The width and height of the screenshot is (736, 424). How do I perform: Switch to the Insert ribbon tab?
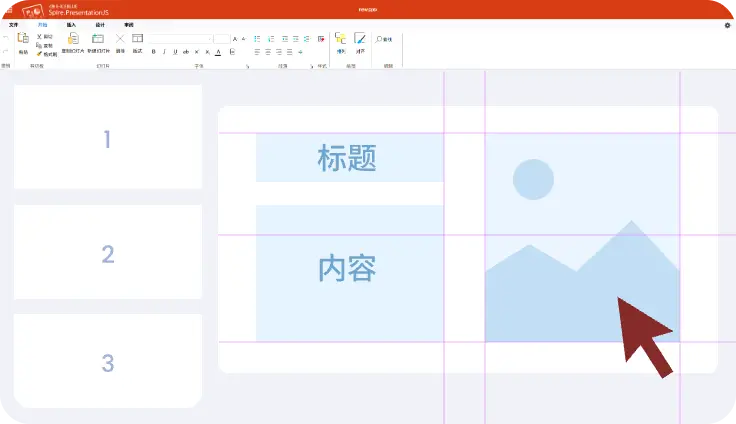point(71,25)
